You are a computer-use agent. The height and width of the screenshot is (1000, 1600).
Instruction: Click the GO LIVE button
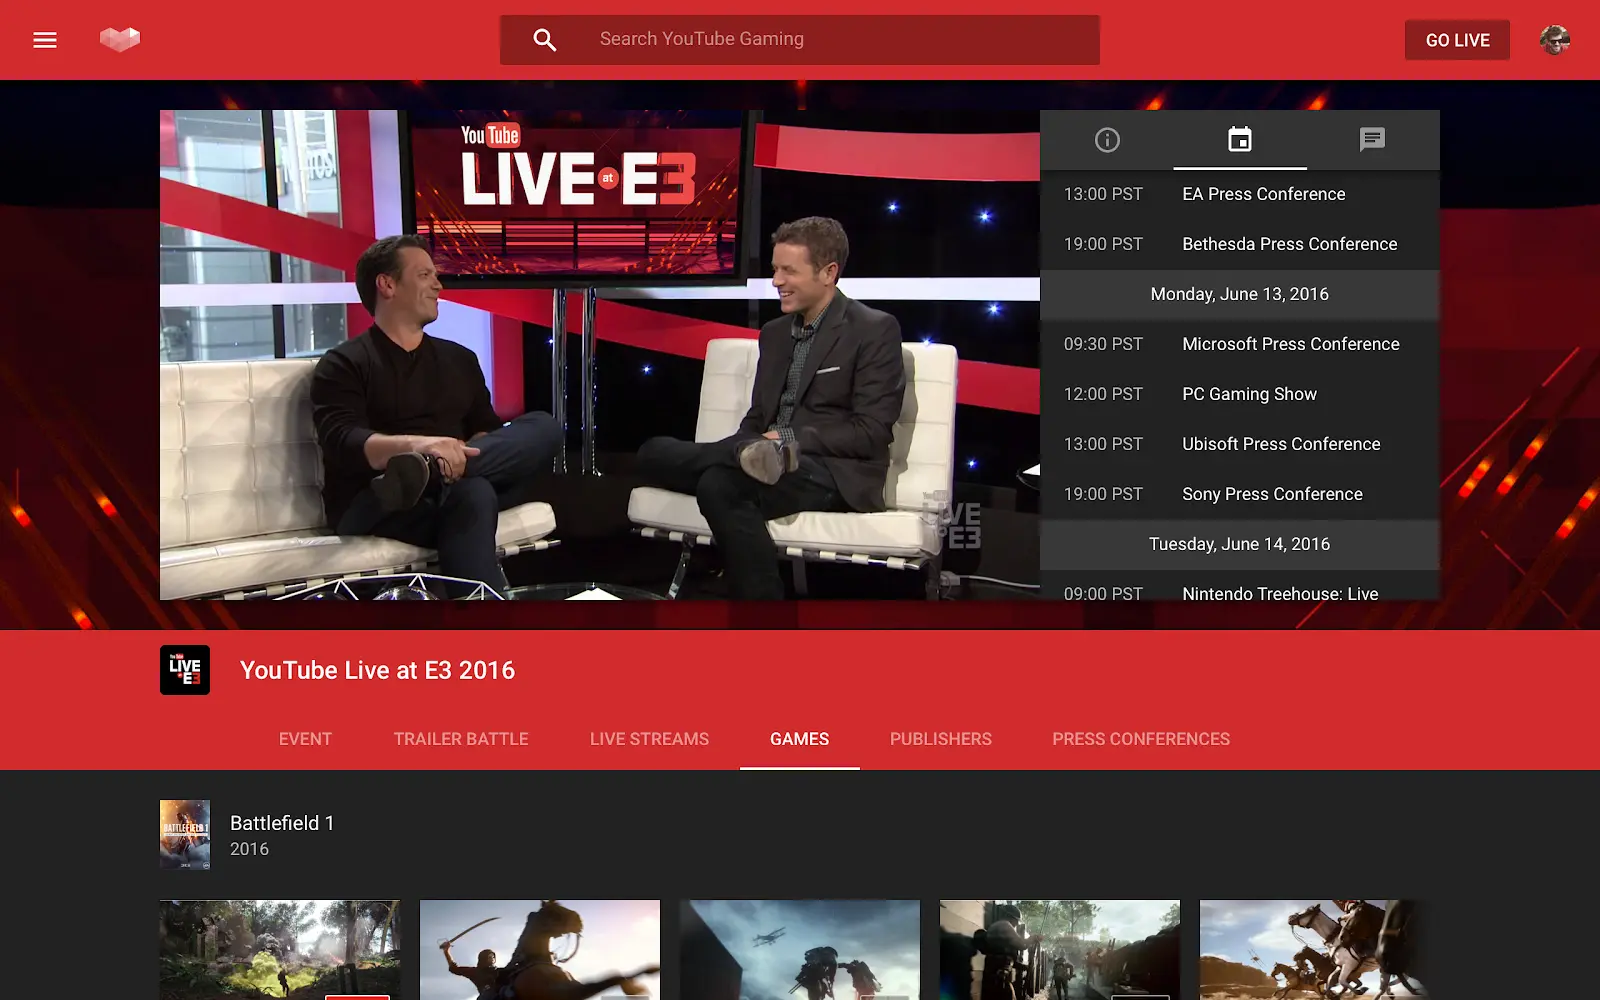point(1457,40)
